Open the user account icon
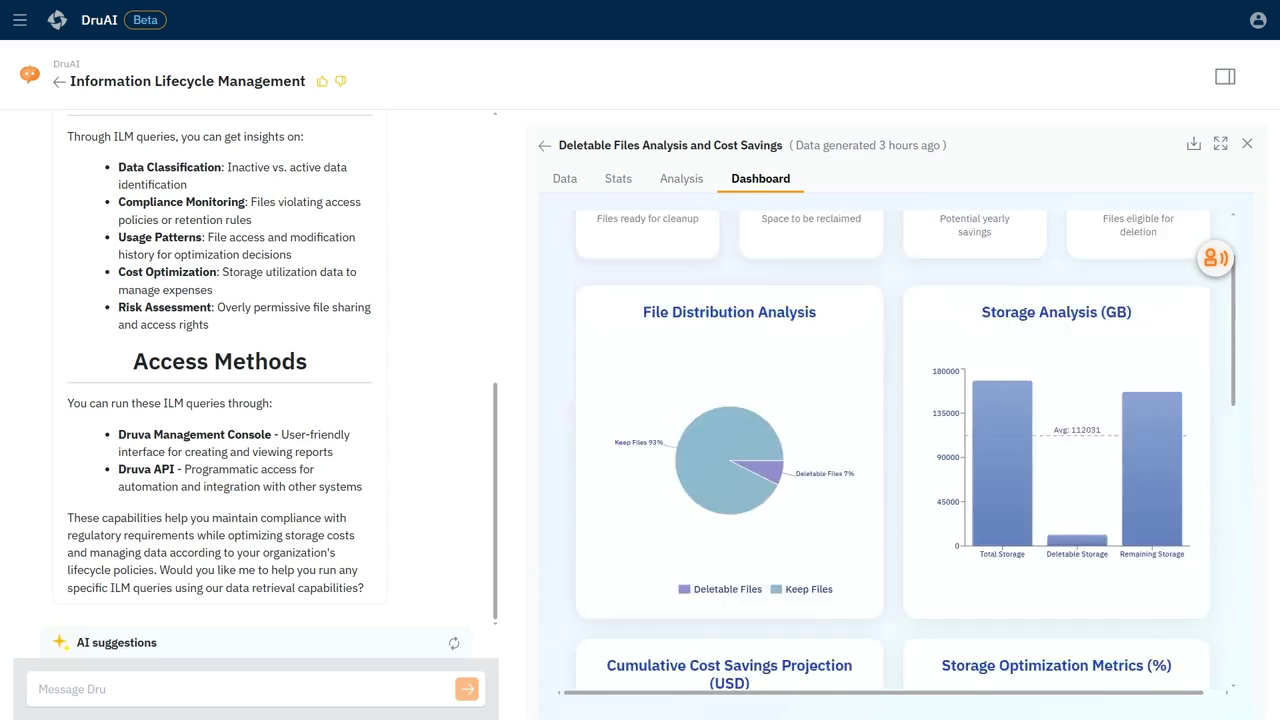 tap(1258, 20)
